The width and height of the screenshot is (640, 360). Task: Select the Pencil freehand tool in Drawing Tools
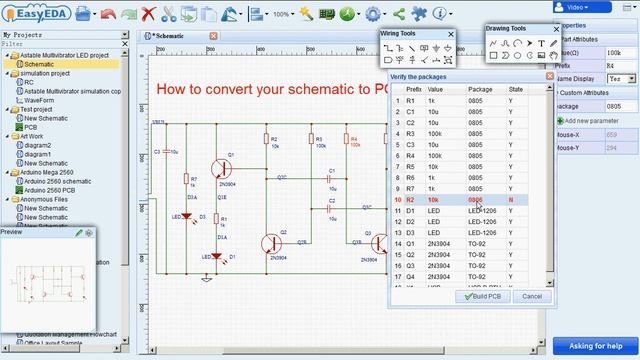point(553,43)
